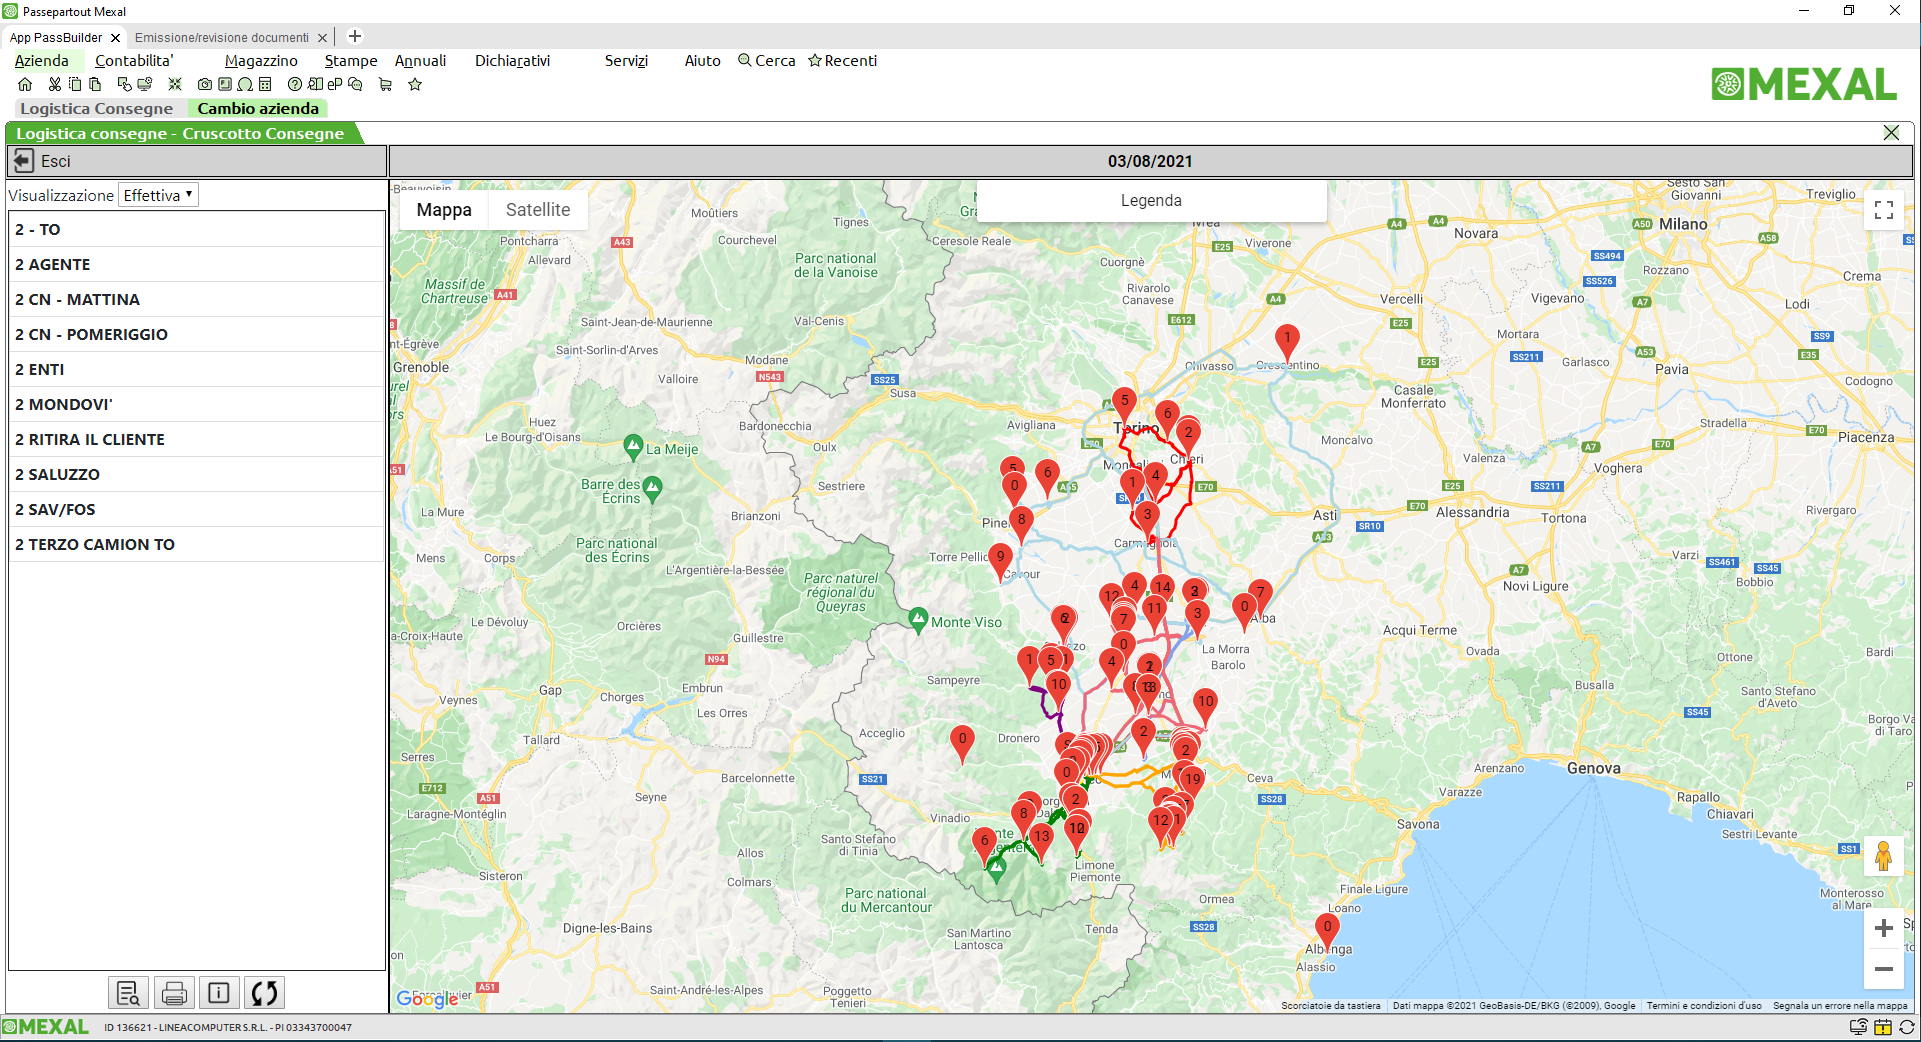Open the Aiuto menu
This screenshot has width=1921, height=1042.
(702, 61)
